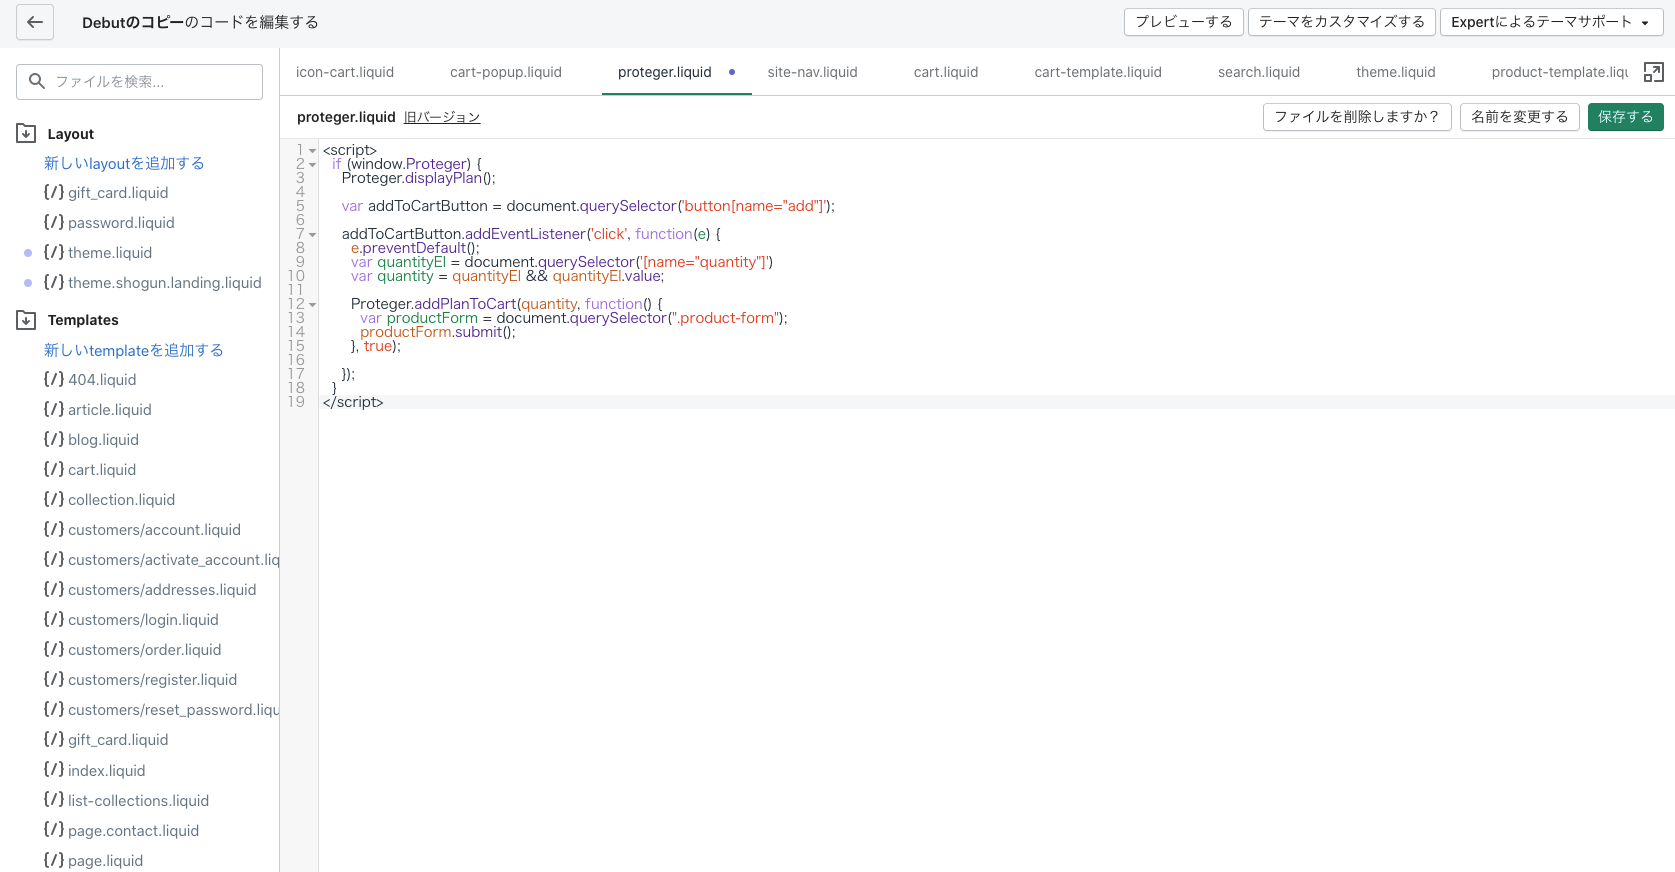
Task: Click the file icon next to page.contact.liquid
Action: (54, 830)
